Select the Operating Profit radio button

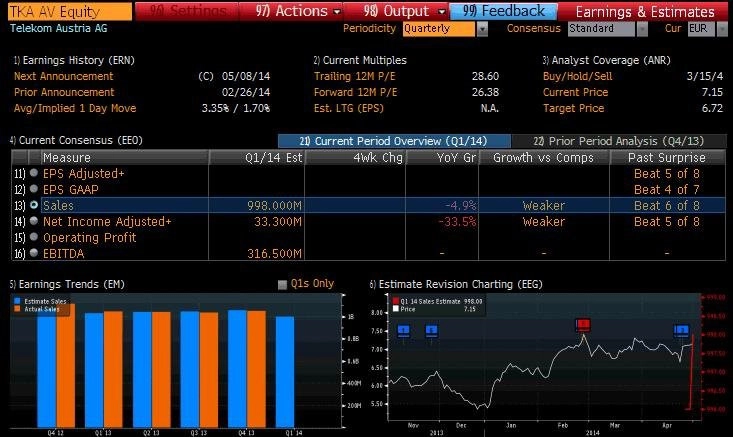click(x=34, y=237)
